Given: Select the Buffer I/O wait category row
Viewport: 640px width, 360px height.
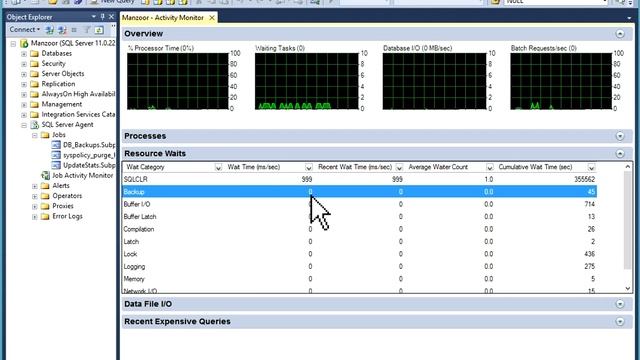Looking at the screenshot, I should [360, 204].
